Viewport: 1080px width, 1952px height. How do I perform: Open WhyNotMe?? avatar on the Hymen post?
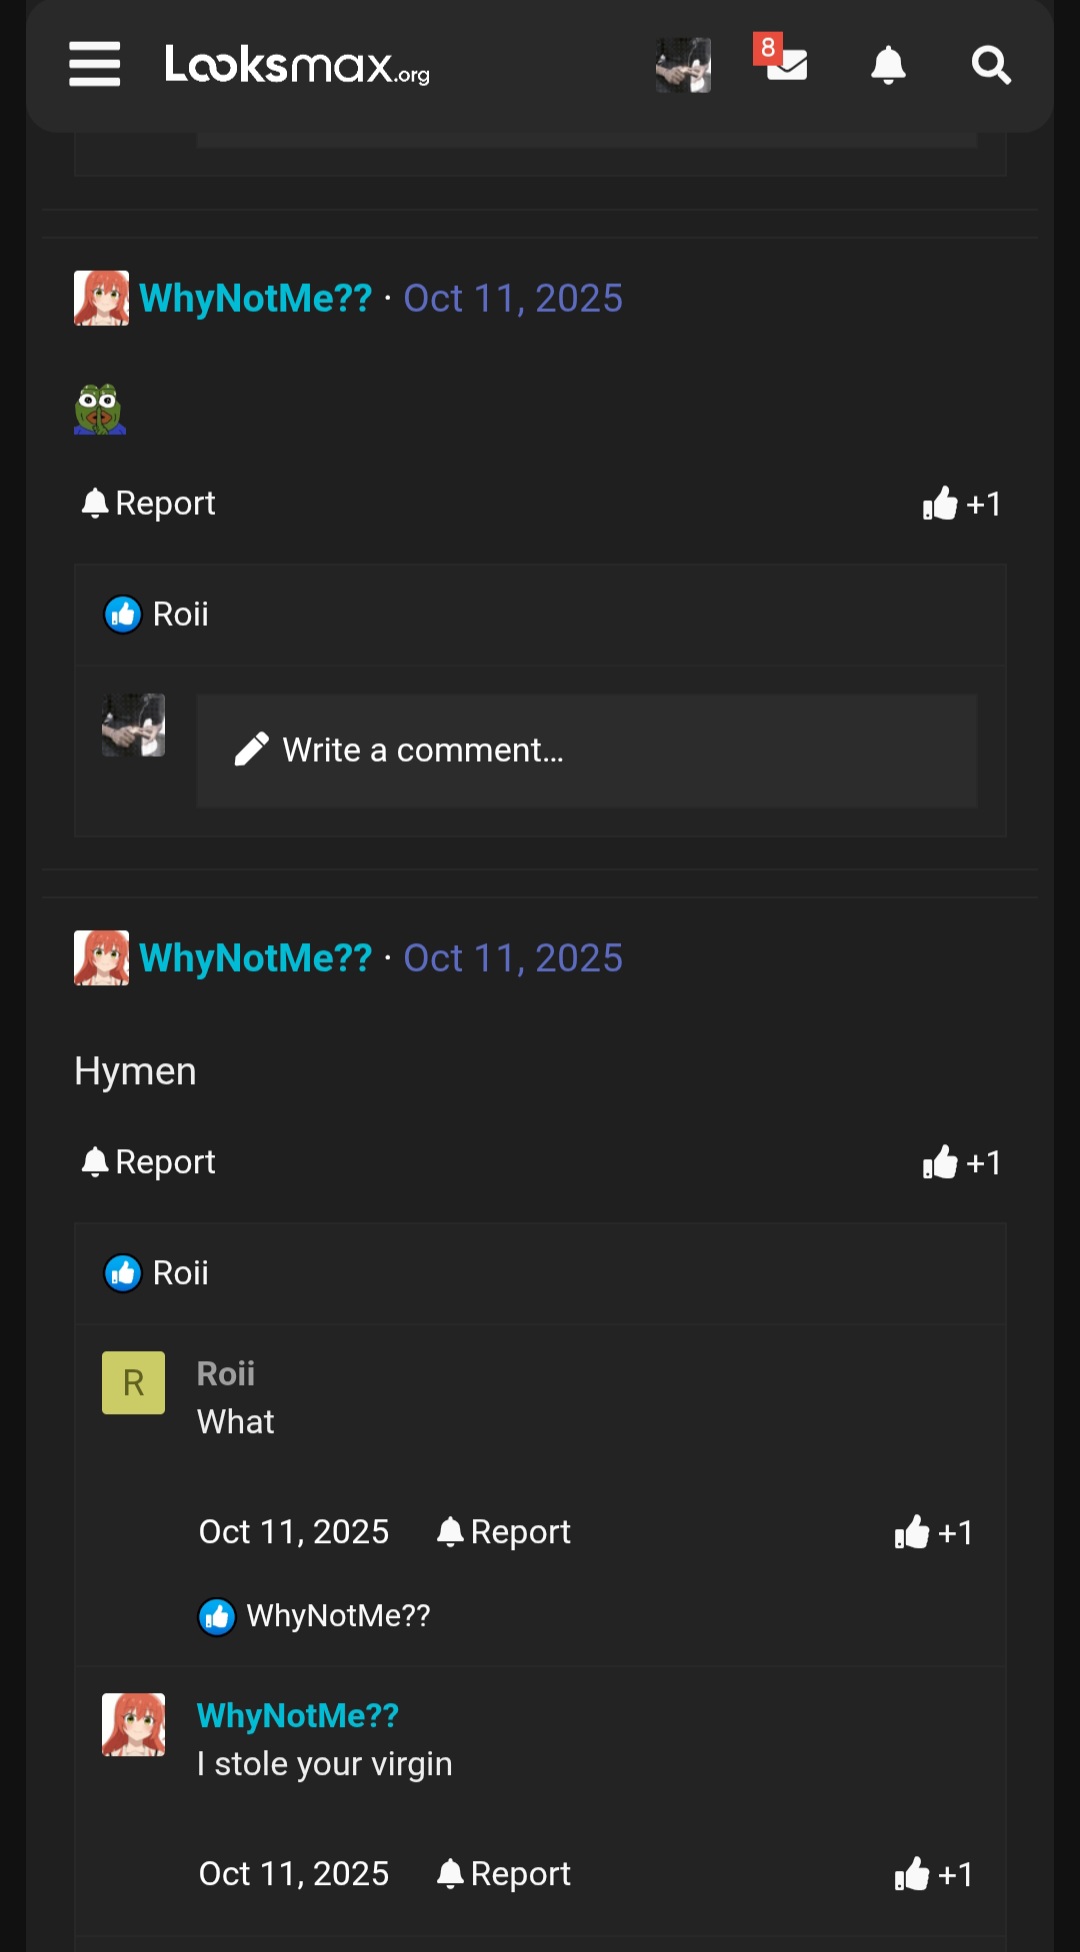101,958
